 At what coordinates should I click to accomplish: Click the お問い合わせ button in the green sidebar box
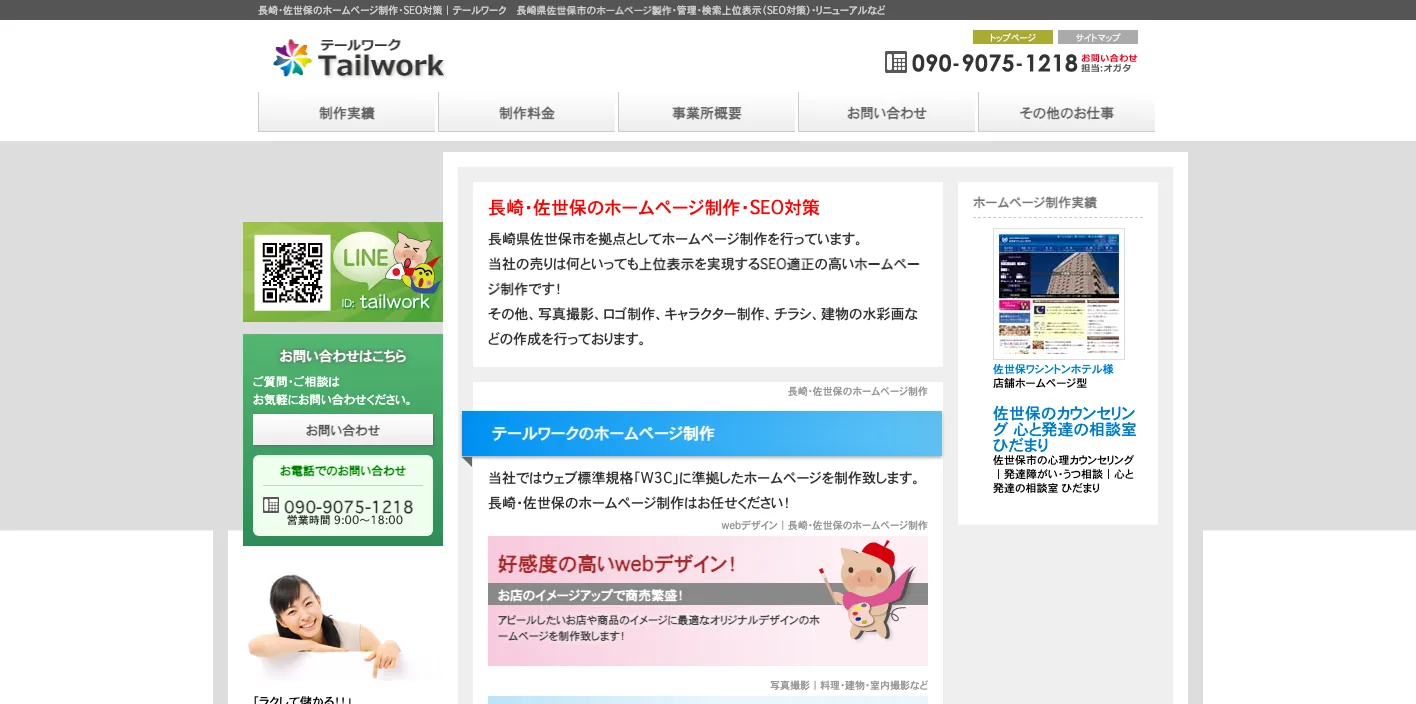pos(343,430)
